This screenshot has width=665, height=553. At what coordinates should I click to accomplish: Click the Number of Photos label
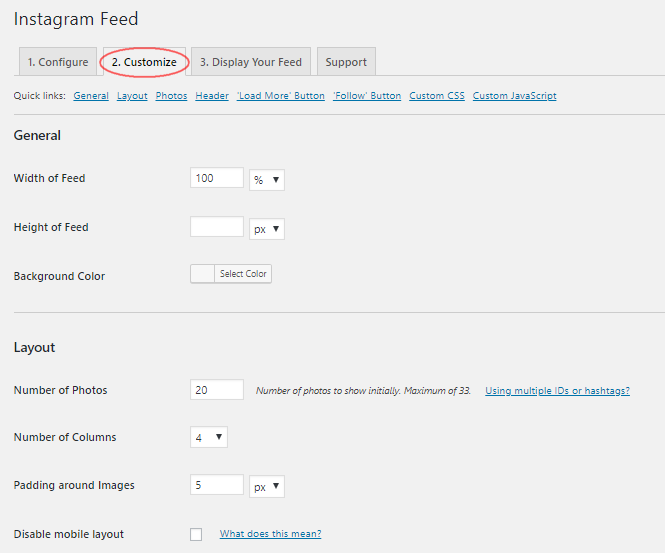point(61,390)
